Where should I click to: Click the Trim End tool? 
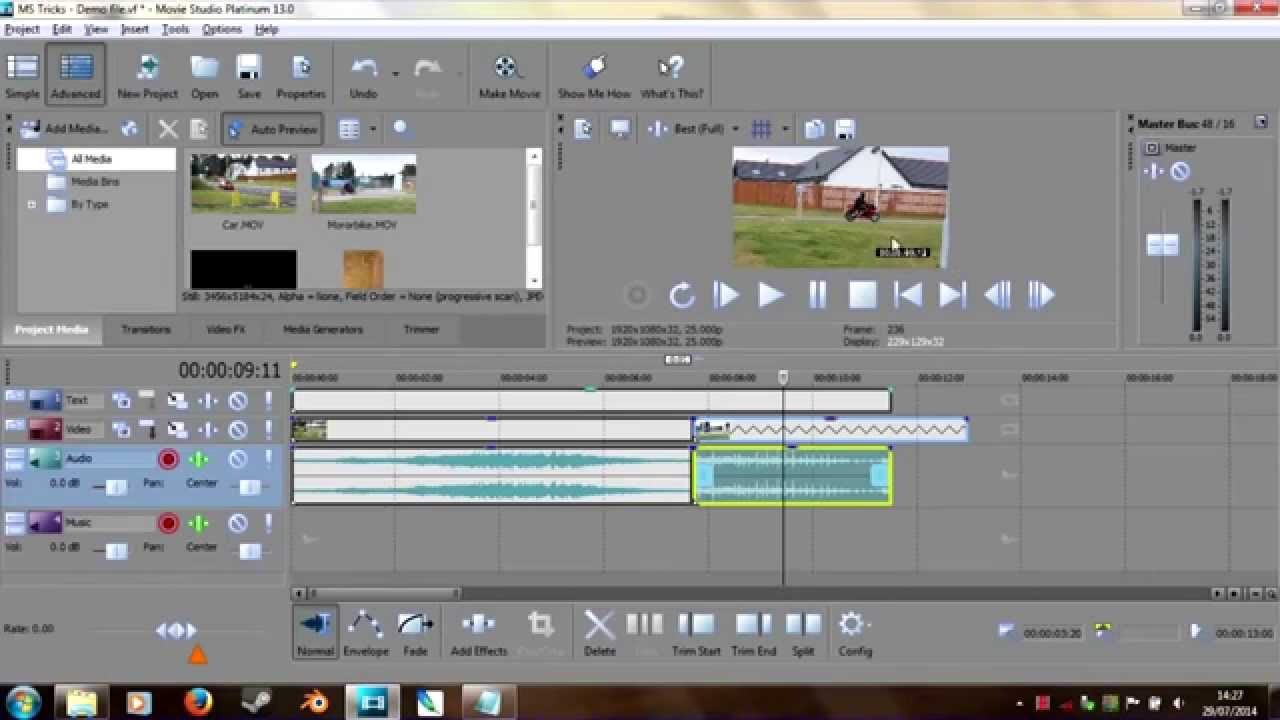[754, 633]
